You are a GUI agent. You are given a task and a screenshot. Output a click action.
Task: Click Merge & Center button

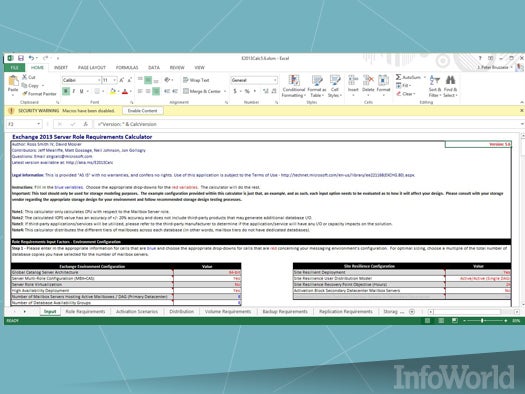pos(202,91)
